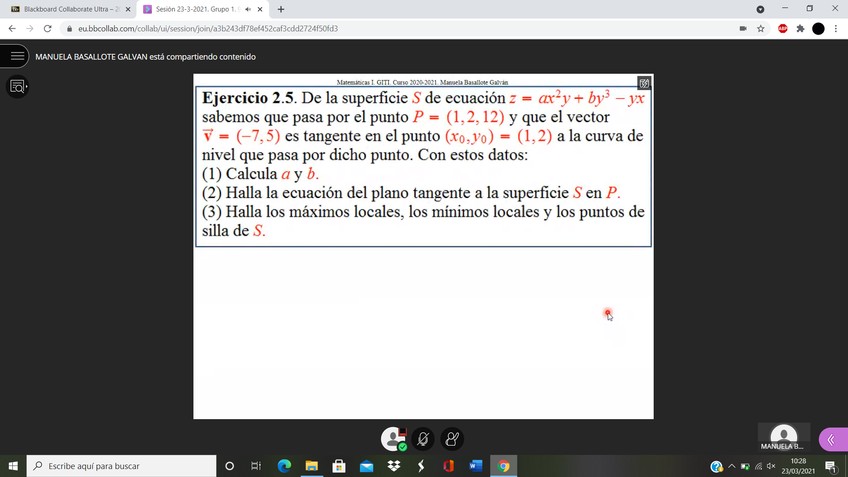Screen dimensions: 848x477
Task: Open Microsoft Word from taskbar
Action: point(475,466)
